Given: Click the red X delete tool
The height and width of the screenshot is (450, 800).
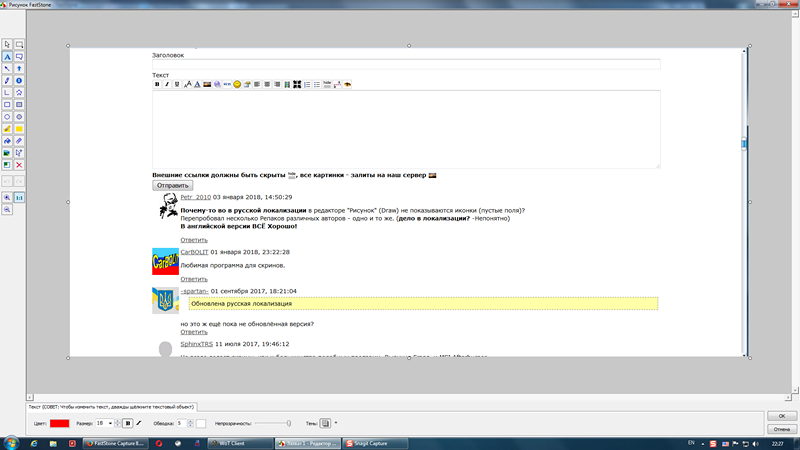Looking at the screenshot, I should 19,164.
